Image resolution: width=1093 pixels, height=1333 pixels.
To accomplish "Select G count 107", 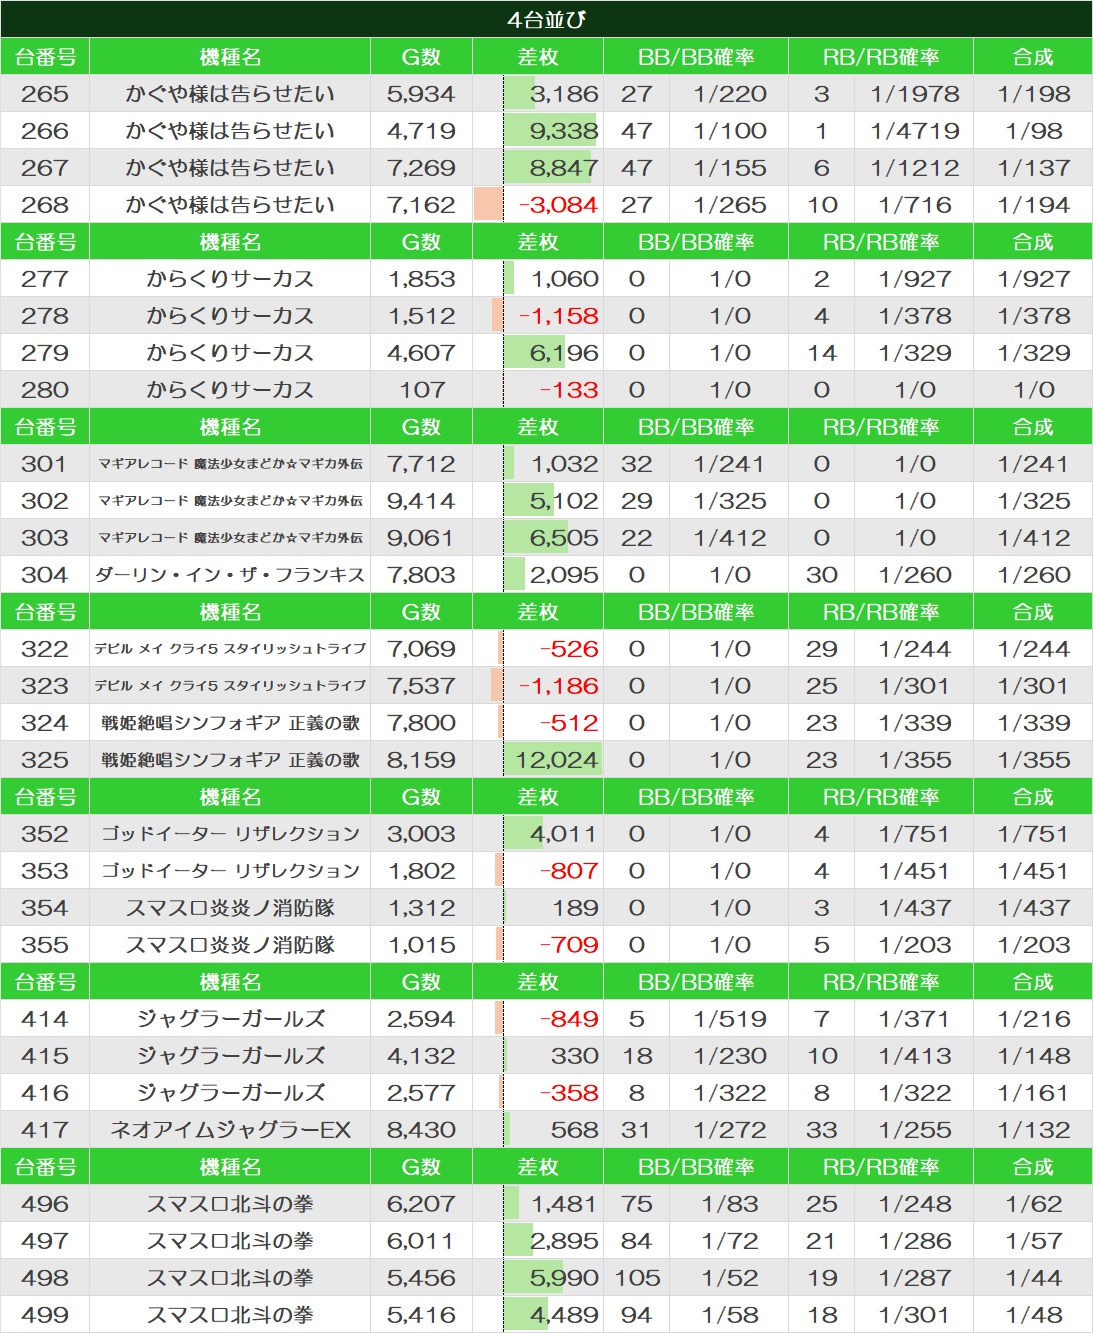I will pyautogui.click(x=422, y=390).
